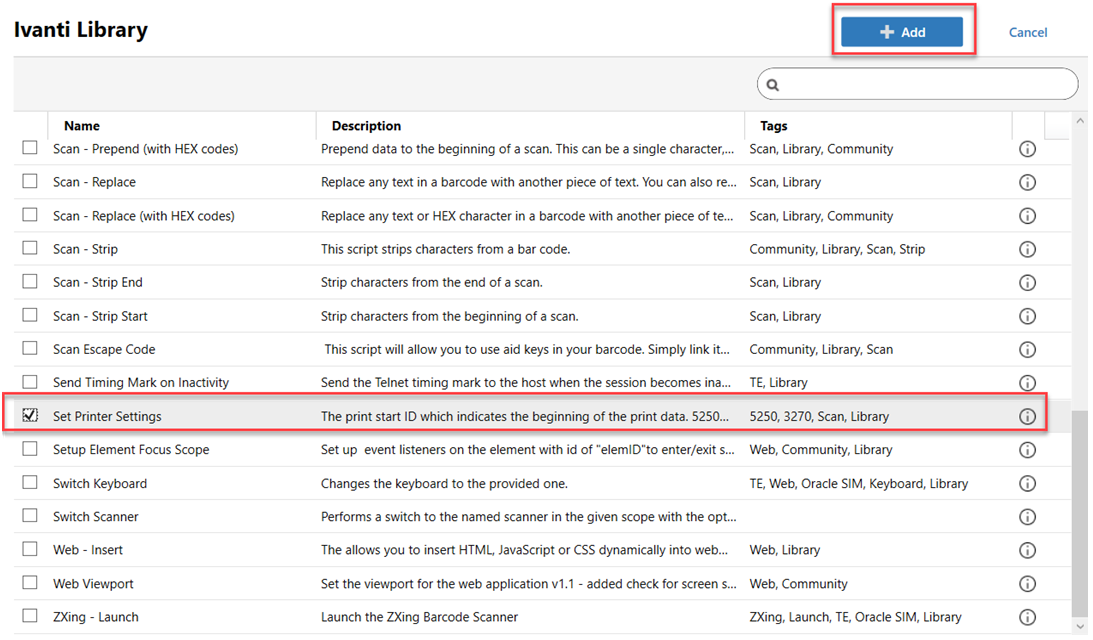Click 'Set Printer Settings' script name

point(107,416)
